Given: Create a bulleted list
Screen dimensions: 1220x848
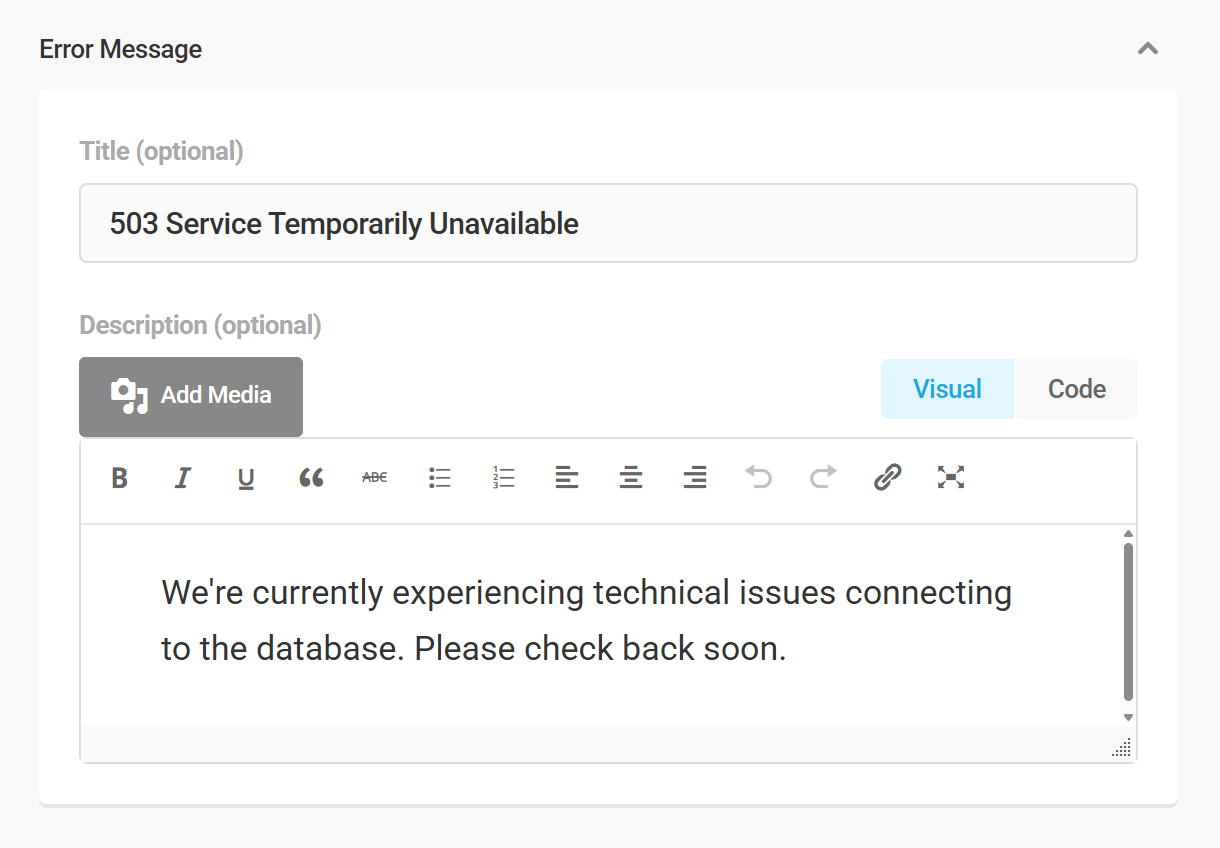Looking at the screenshot, I should [x=439, y=478].
